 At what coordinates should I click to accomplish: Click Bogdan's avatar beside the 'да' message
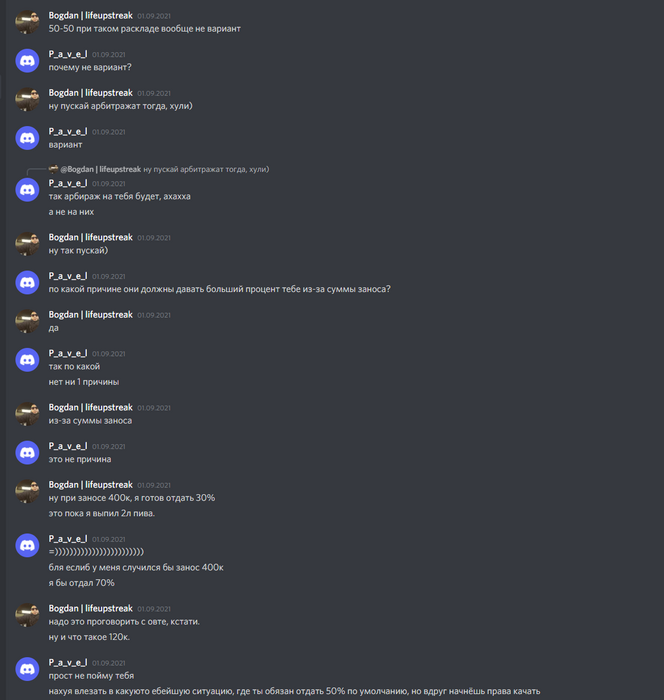27,321
